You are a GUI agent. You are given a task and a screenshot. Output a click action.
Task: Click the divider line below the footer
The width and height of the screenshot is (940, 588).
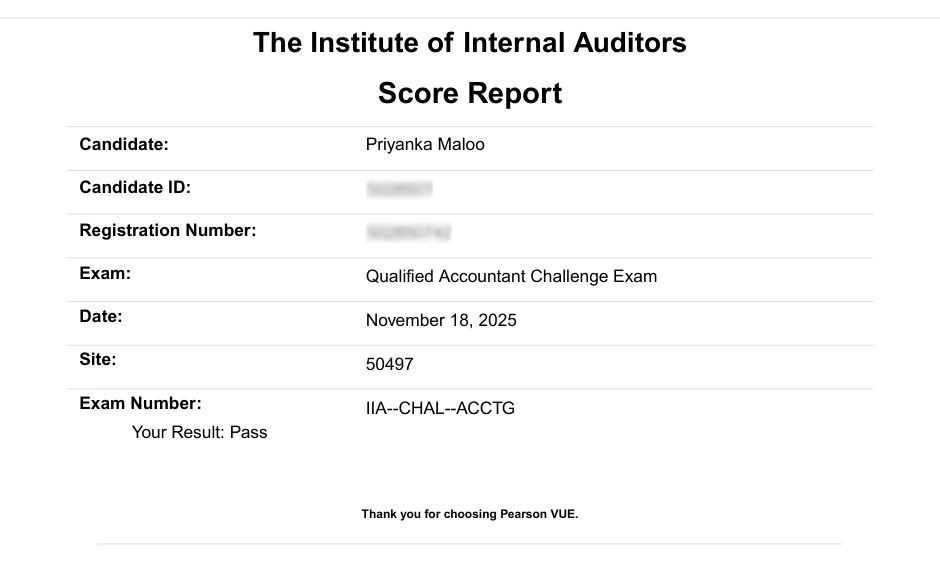pos(470,544)
